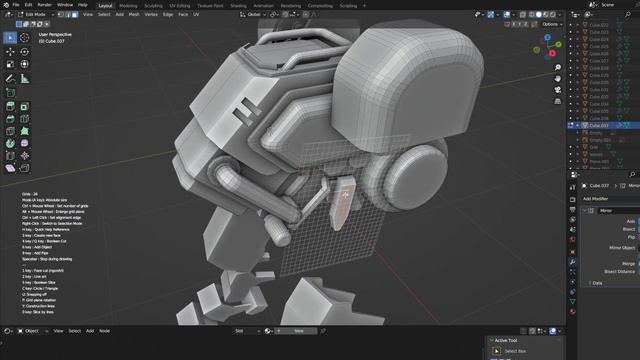Switch to material preview shading
The height and width of the screenshot is (360, 640).
546,15
